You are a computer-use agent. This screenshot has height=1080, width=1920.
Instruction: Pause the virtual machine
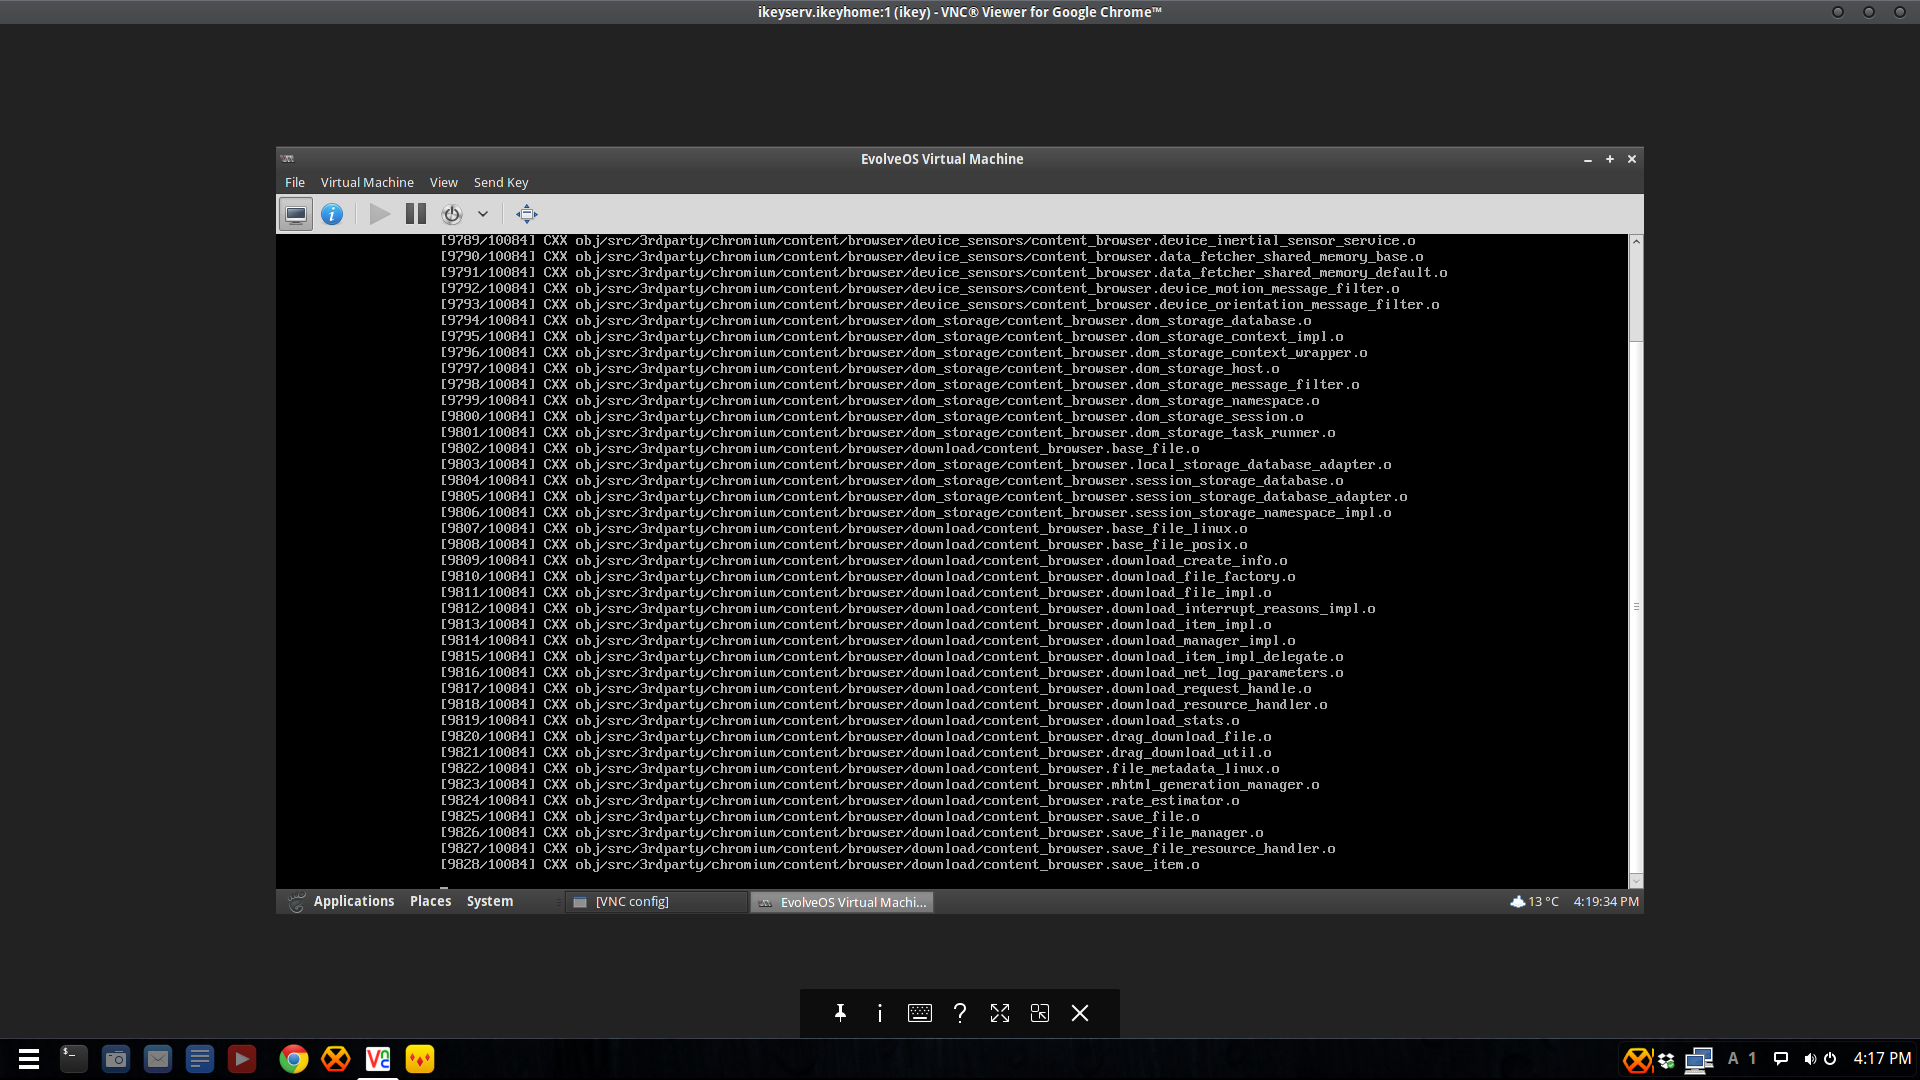[x=416, y=214]
